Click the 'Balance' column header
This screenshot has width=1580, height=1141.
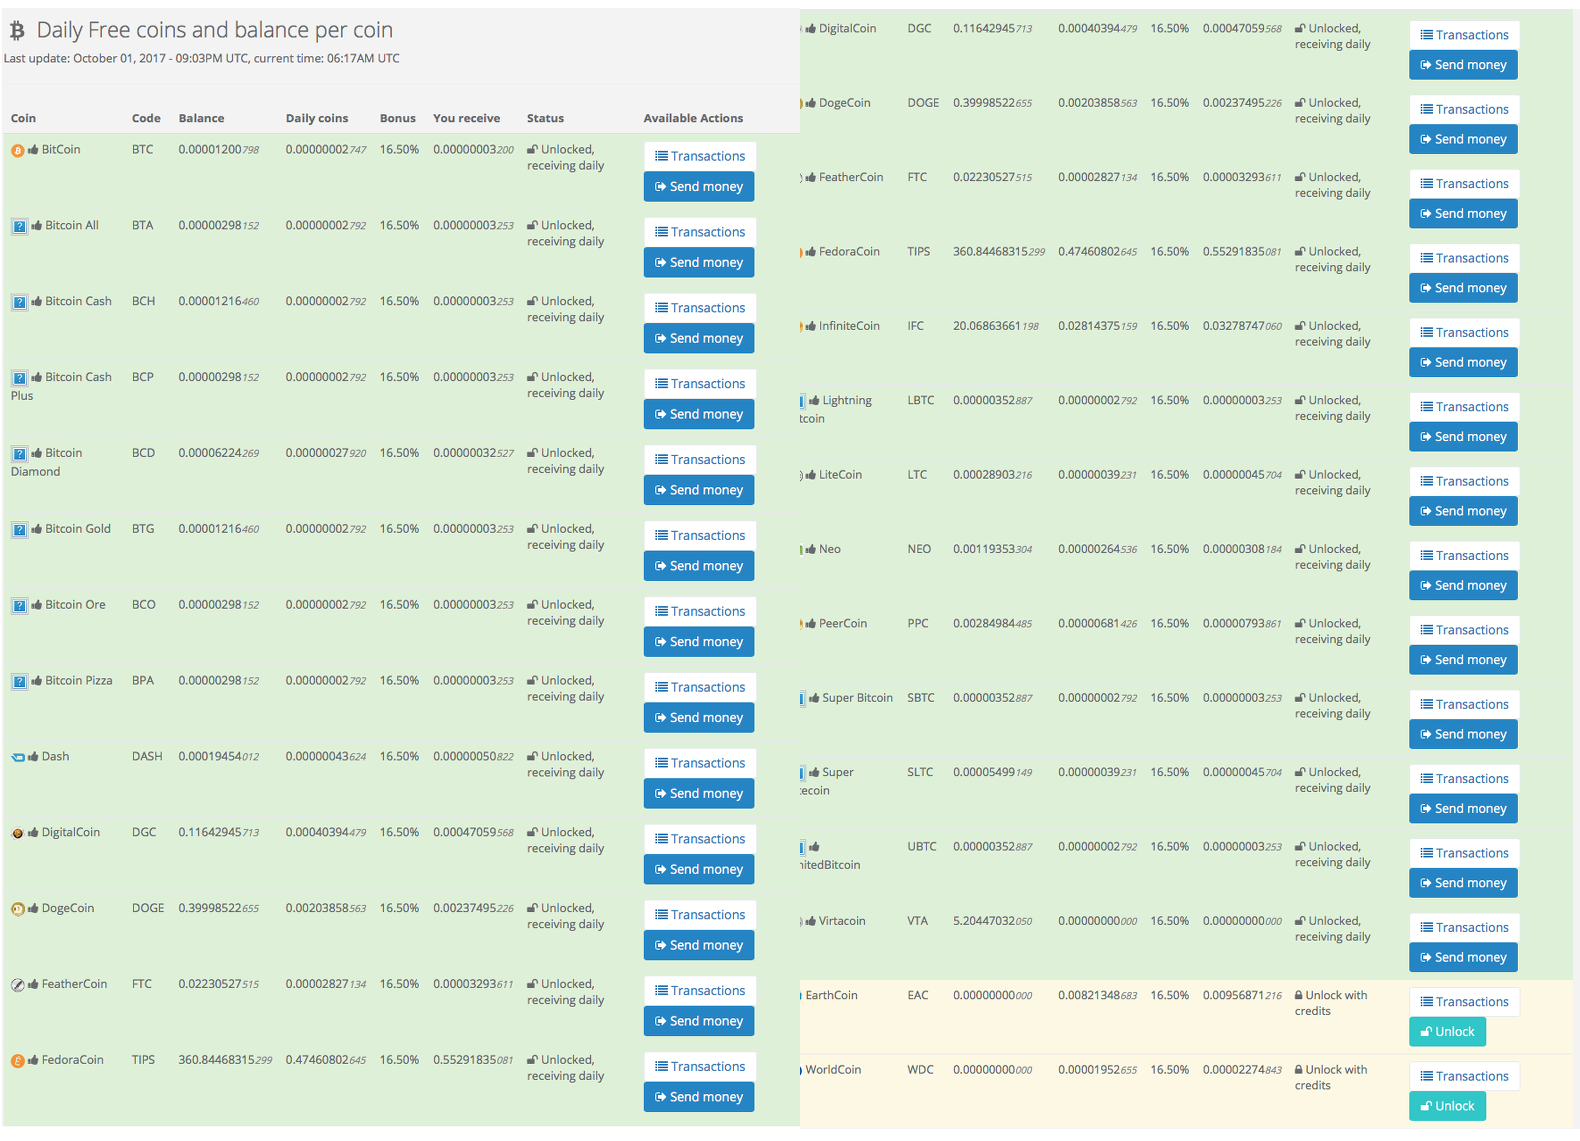click(x=201, y=118)
